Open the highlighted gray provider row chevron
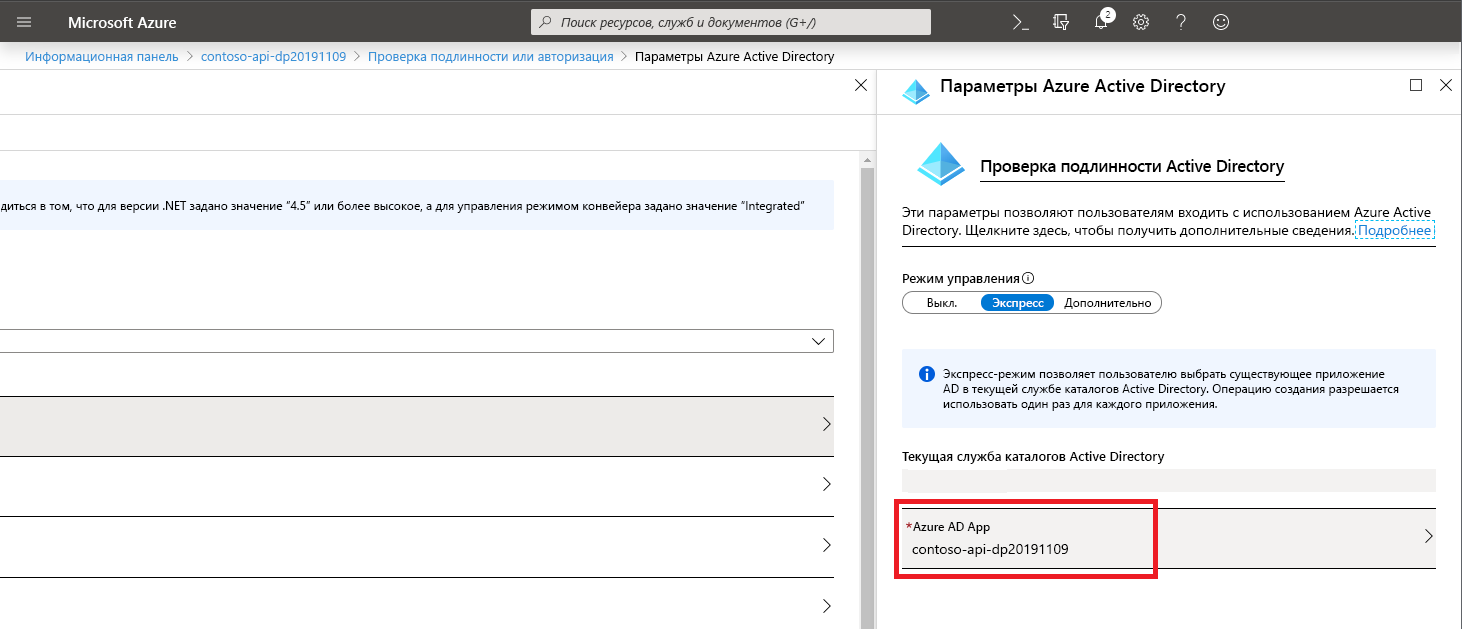This screenshot has height=629, width=1462. coord(826,424)
